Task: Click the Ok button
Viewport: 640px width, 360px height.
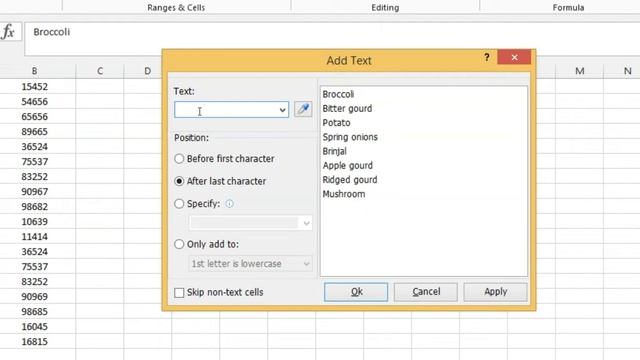Action: 356,292
